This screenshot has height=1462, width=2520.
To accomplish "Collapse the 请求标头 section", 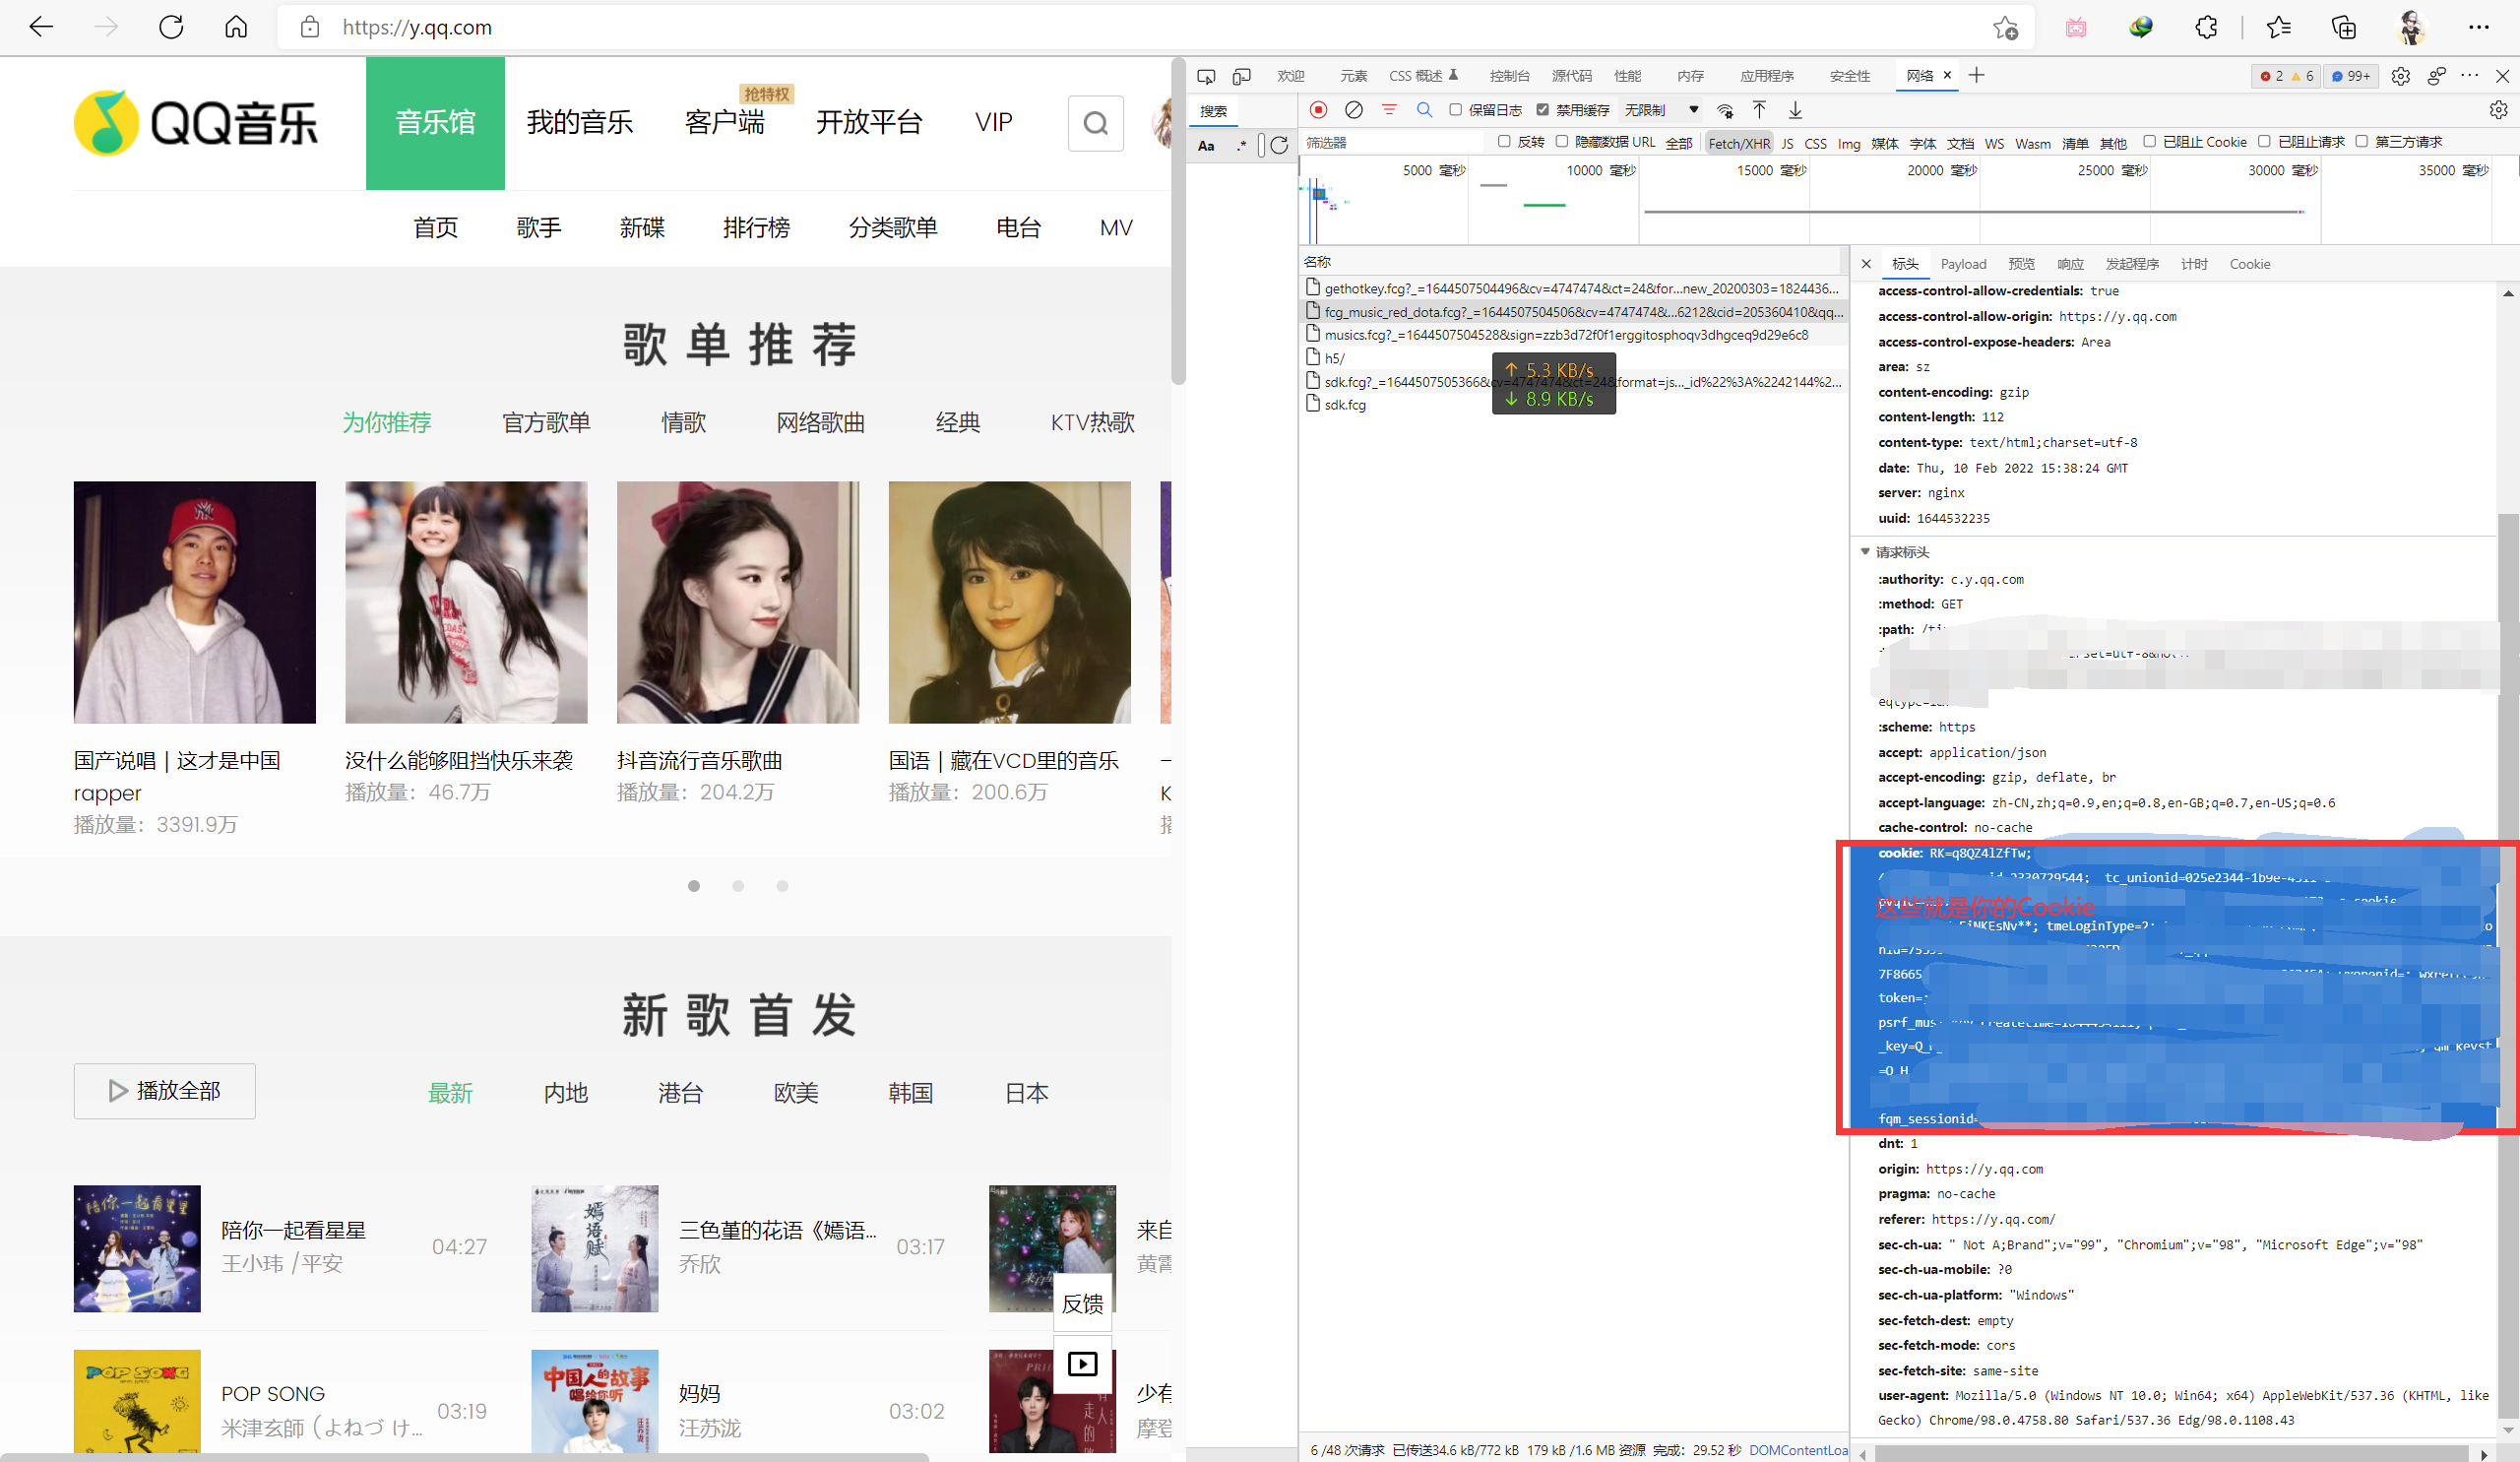I will pos(1865,552).
